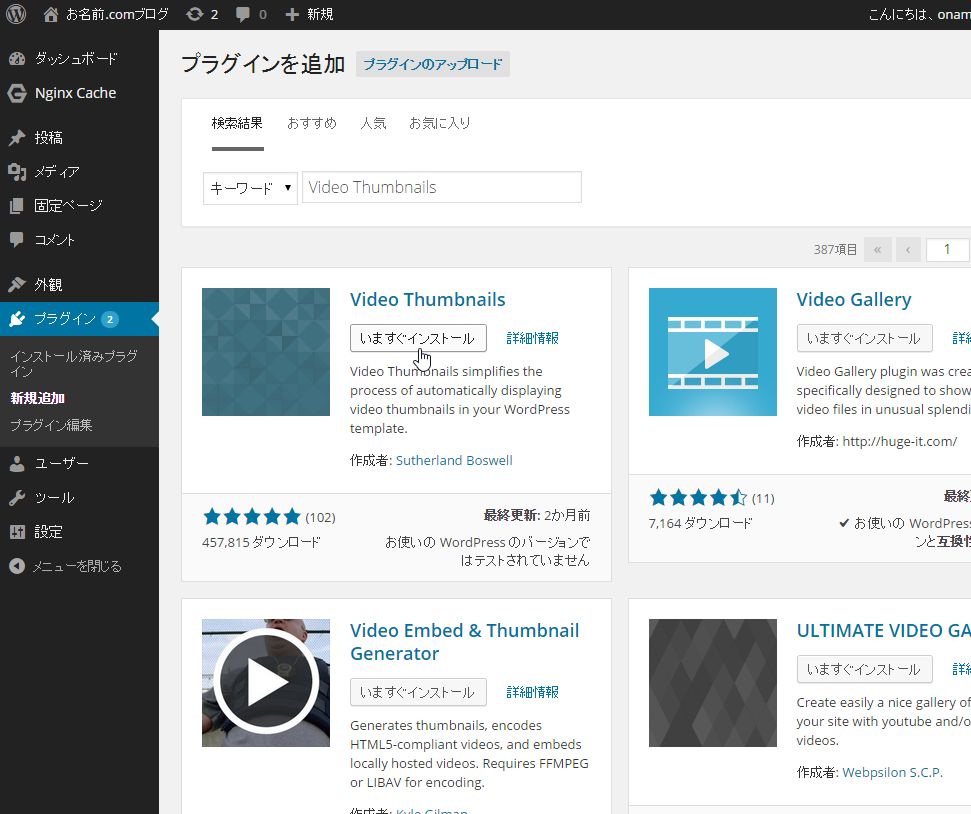This screenshot has width=971, height=814.
Task: Install ULTIMATE VIDEO GALLERY with いますぐインストール
Action: click(864, 669)
